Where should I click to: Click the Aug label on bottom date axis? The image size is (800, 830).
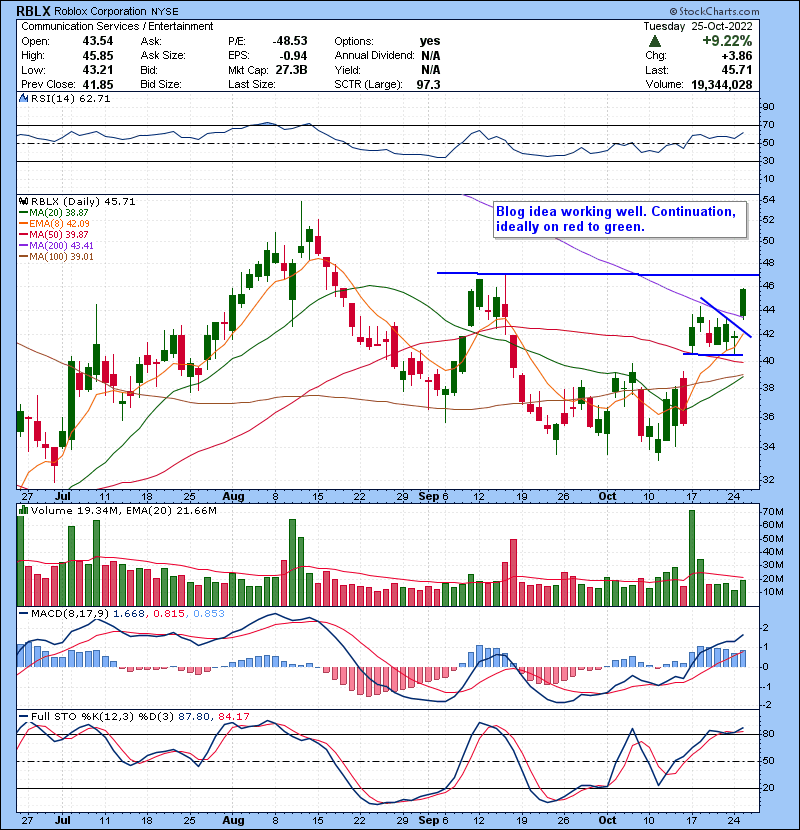[233, 820]
